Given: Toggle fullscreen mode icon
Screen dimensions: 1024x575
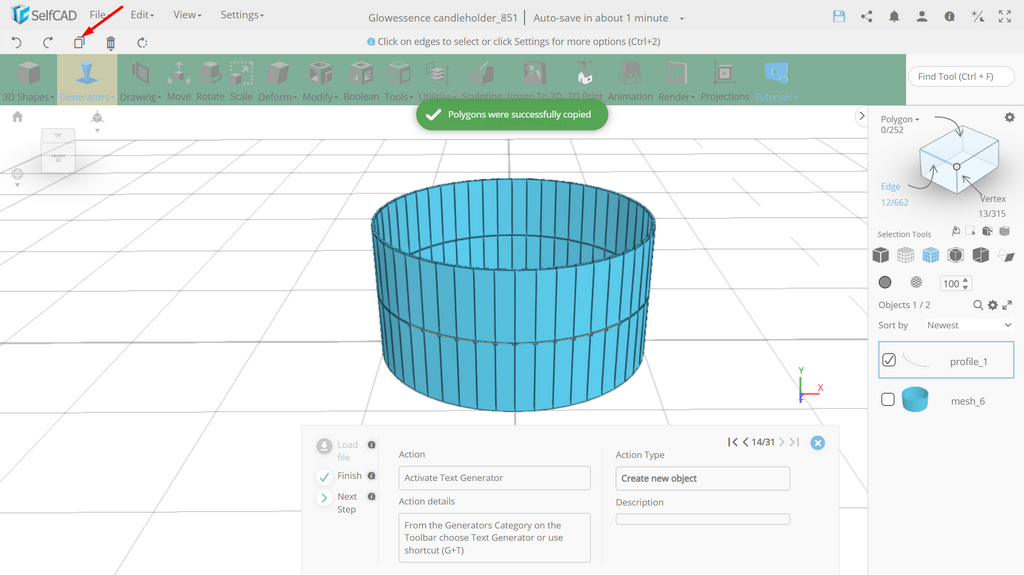Looking at the screenshot, I should click(1005, 17).
